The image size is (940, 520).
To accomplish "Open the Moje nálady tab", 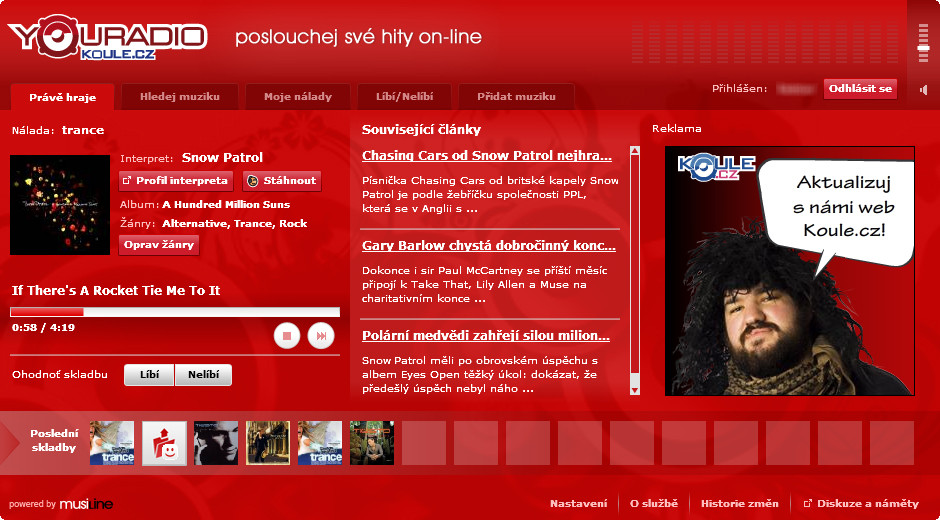I will (298, 97).
